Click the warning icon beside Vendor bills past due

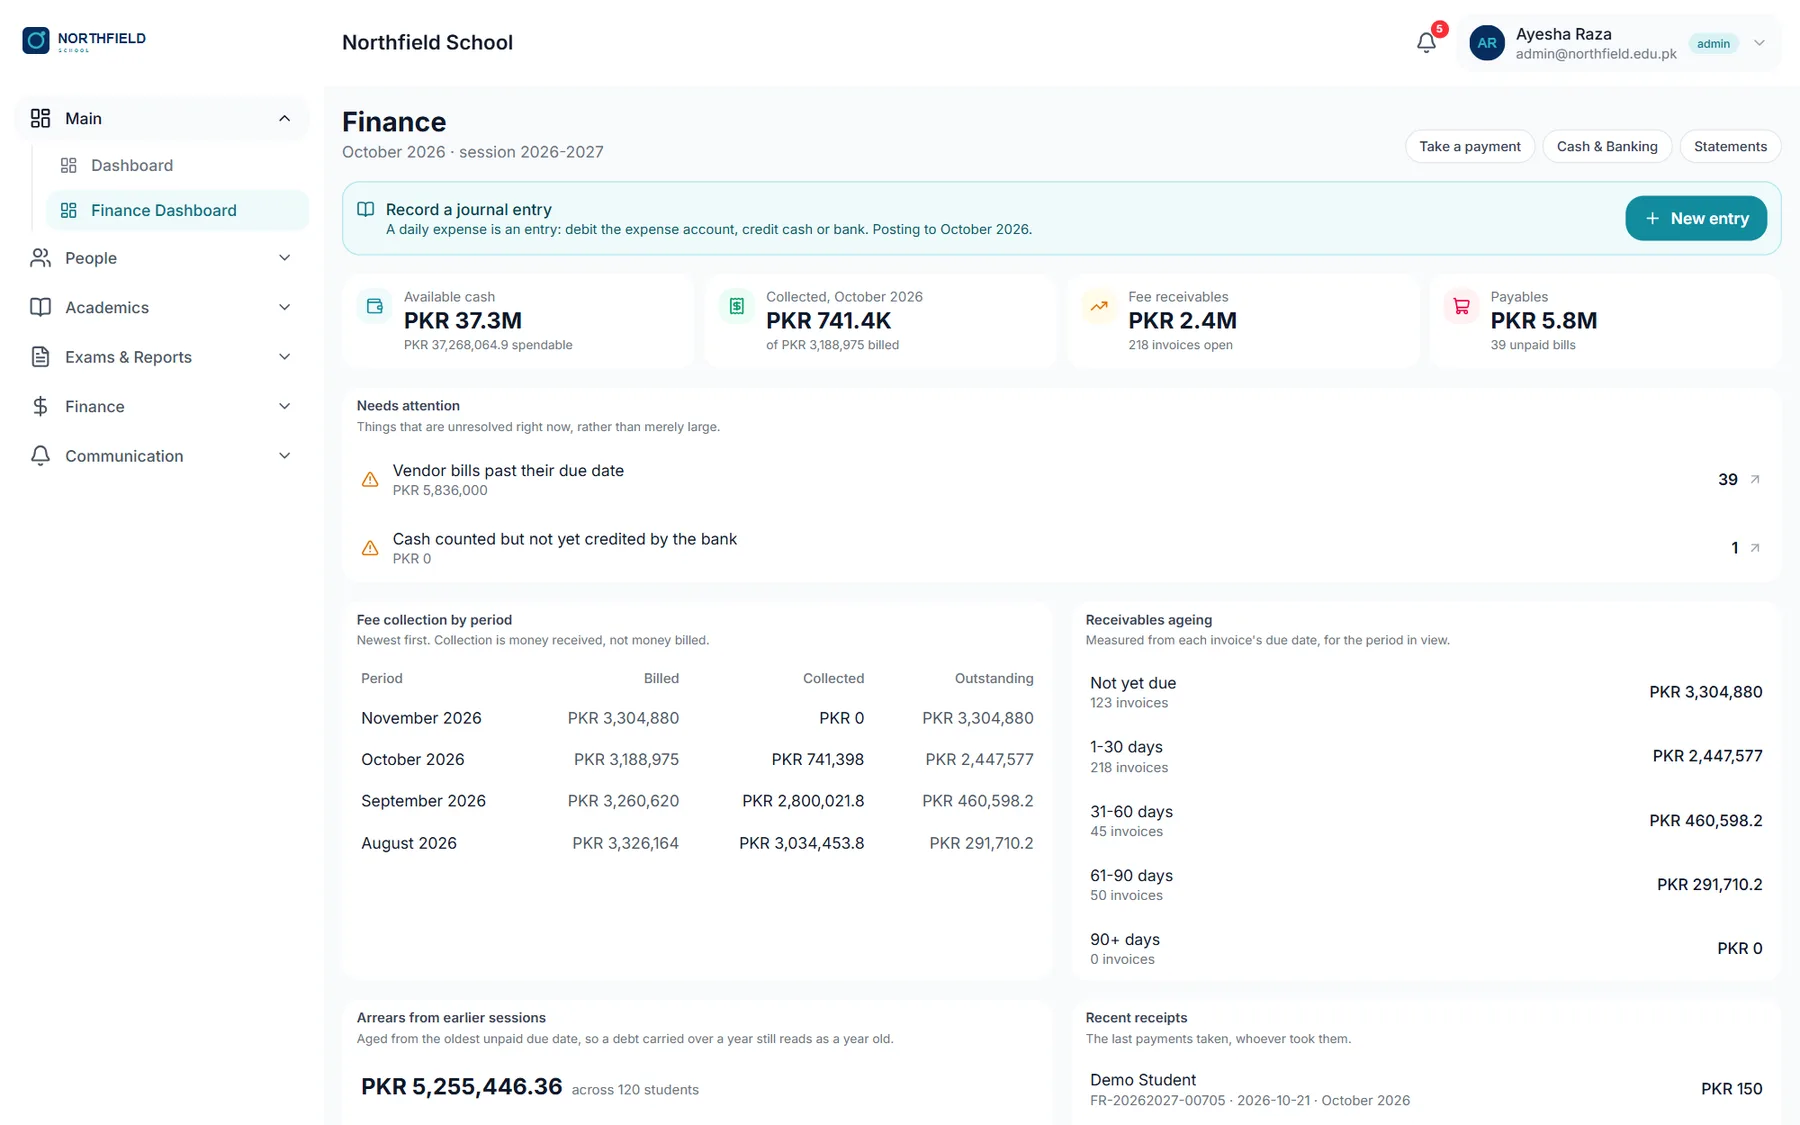370,479
